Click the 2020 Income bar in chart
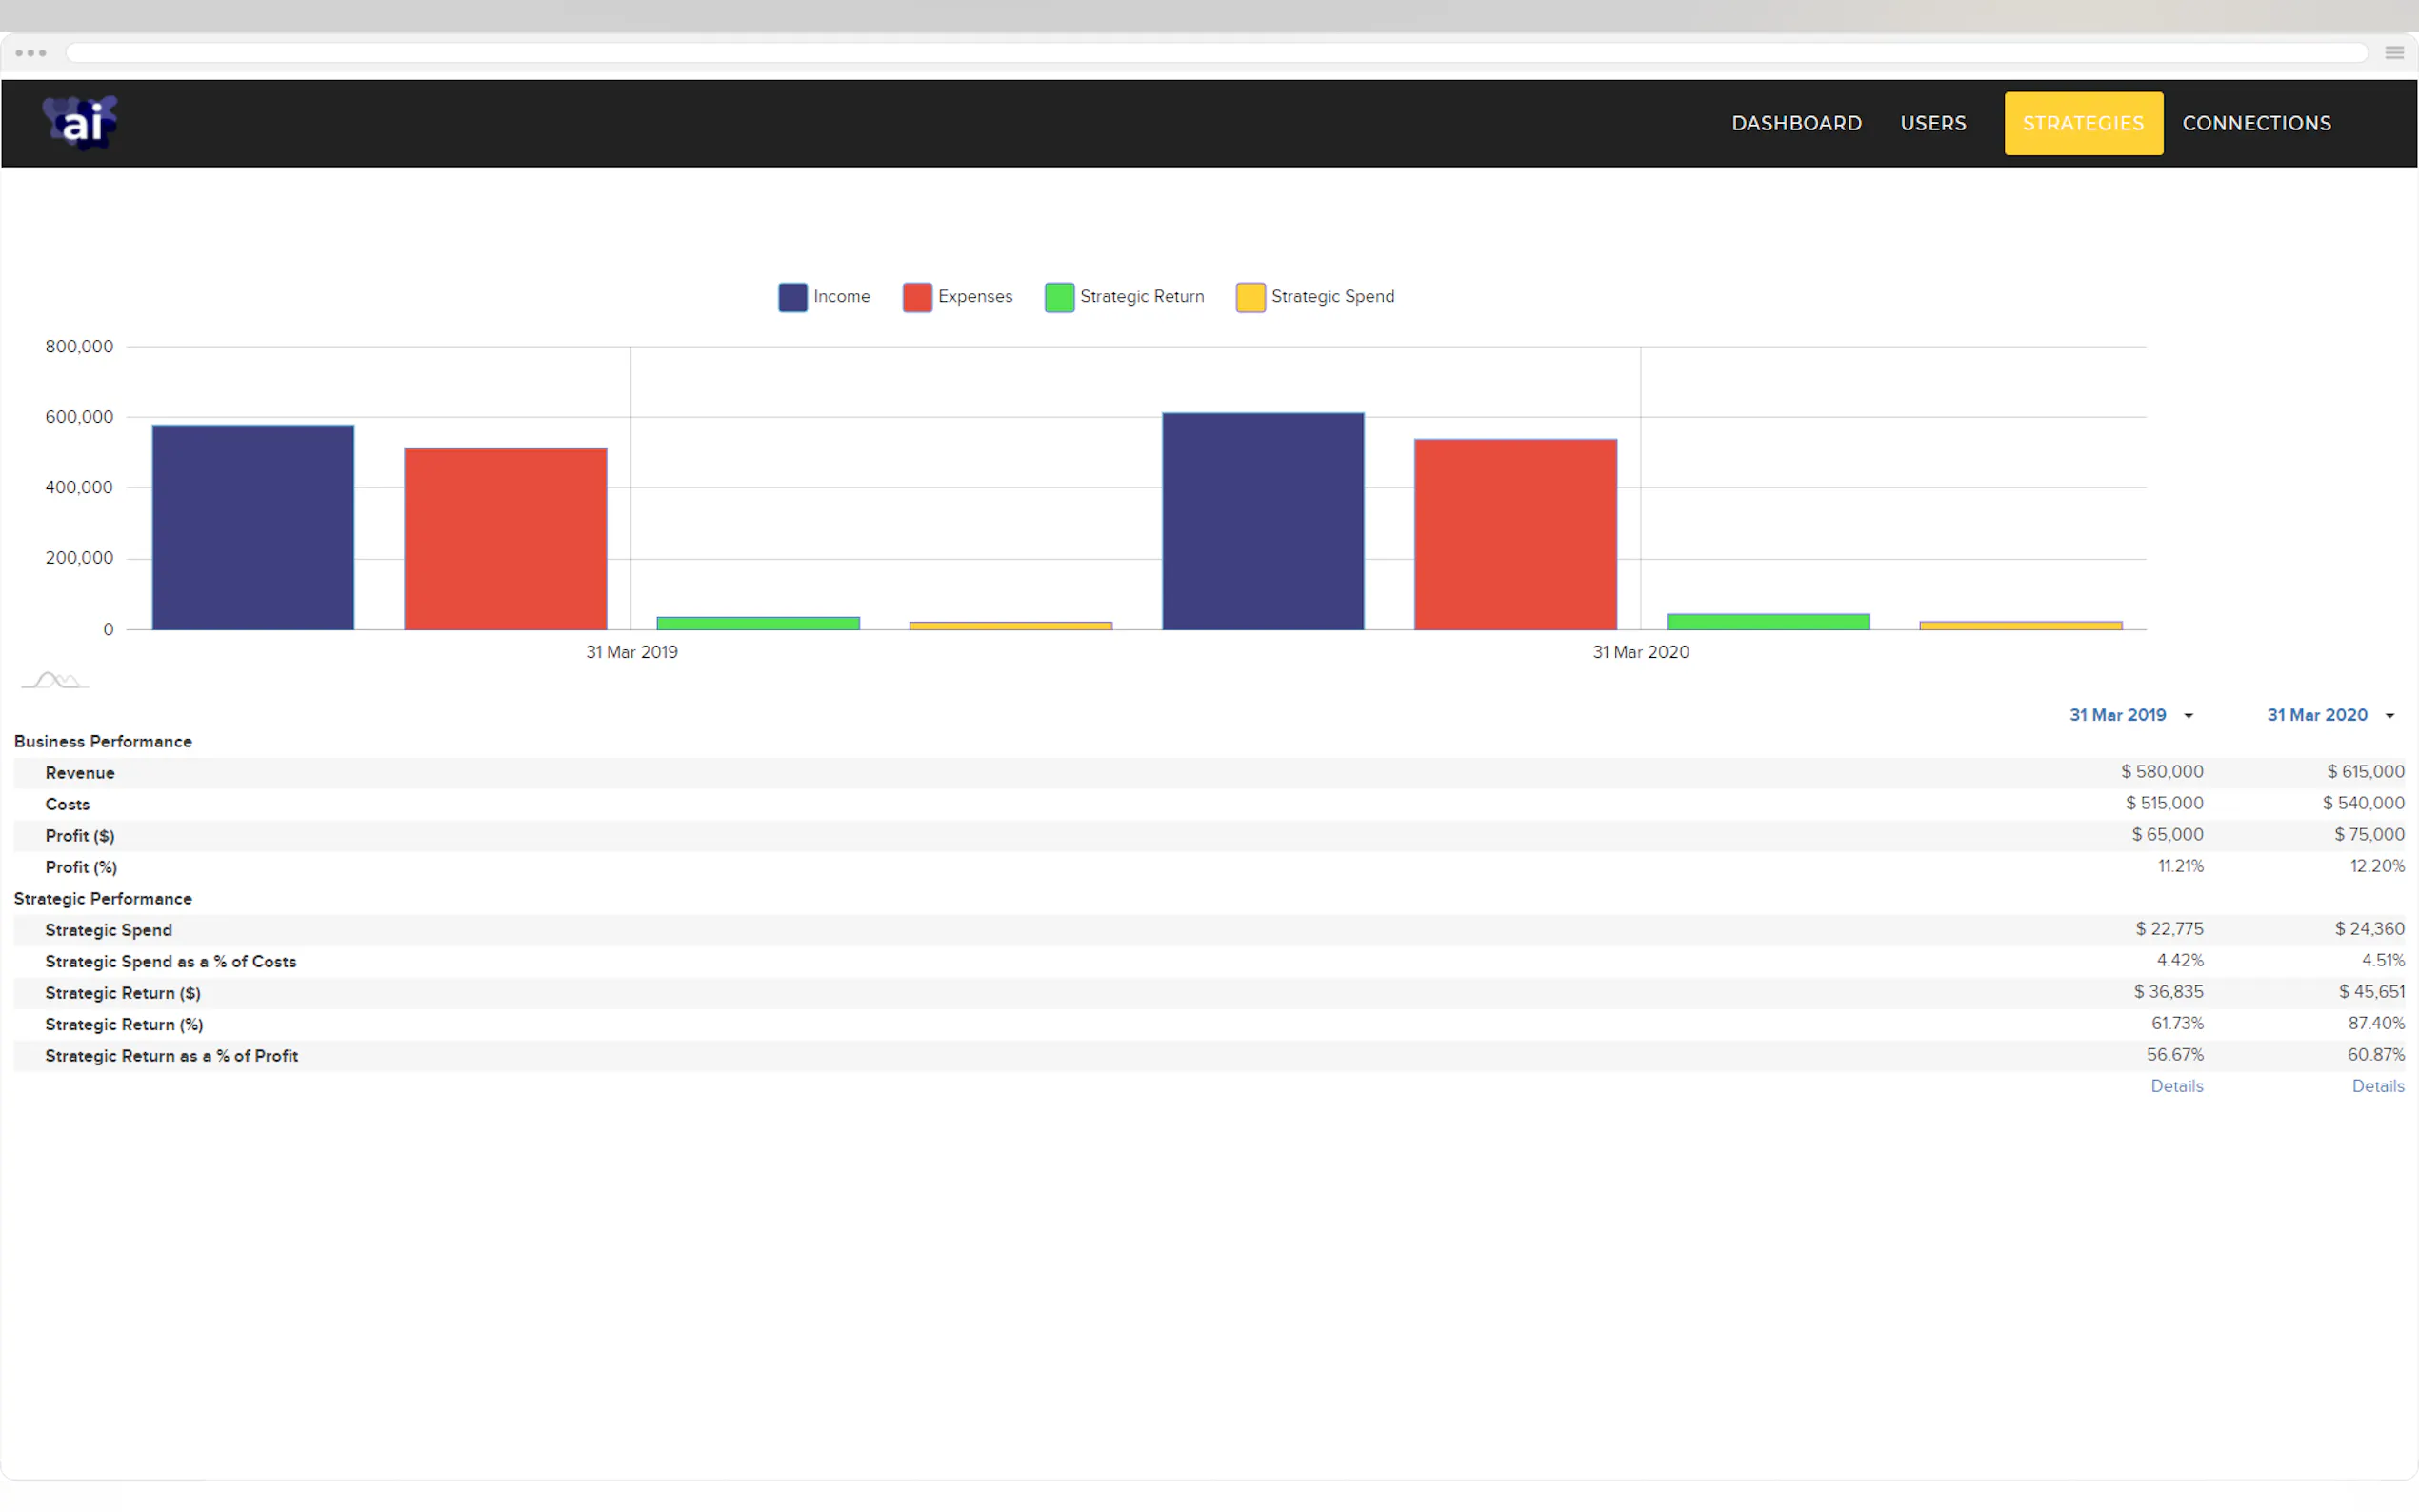 pos(1262,521)
